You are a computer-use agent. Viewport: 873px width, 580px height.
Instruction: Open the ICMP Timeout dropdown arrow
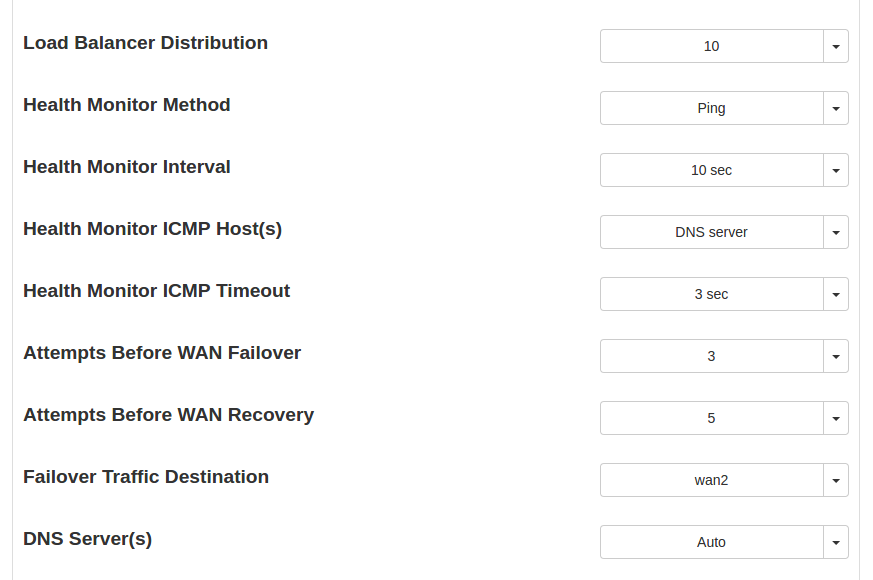836,294
